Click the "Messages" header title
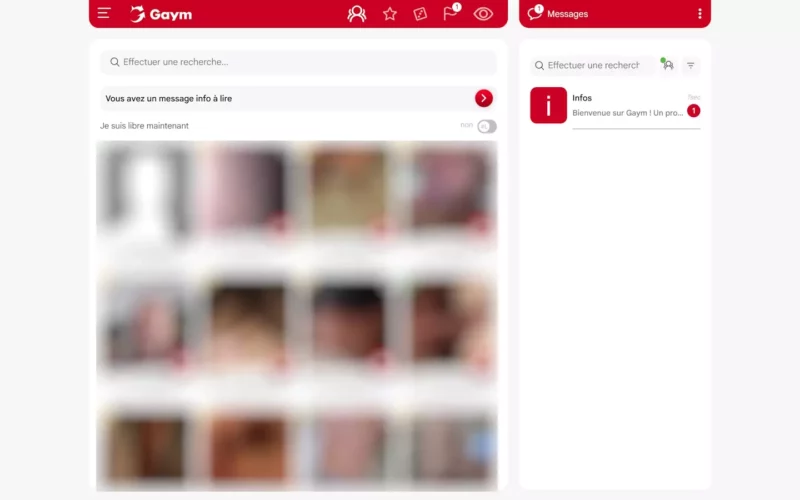Screen dimensions: 800x500 (x=567, y=14)
